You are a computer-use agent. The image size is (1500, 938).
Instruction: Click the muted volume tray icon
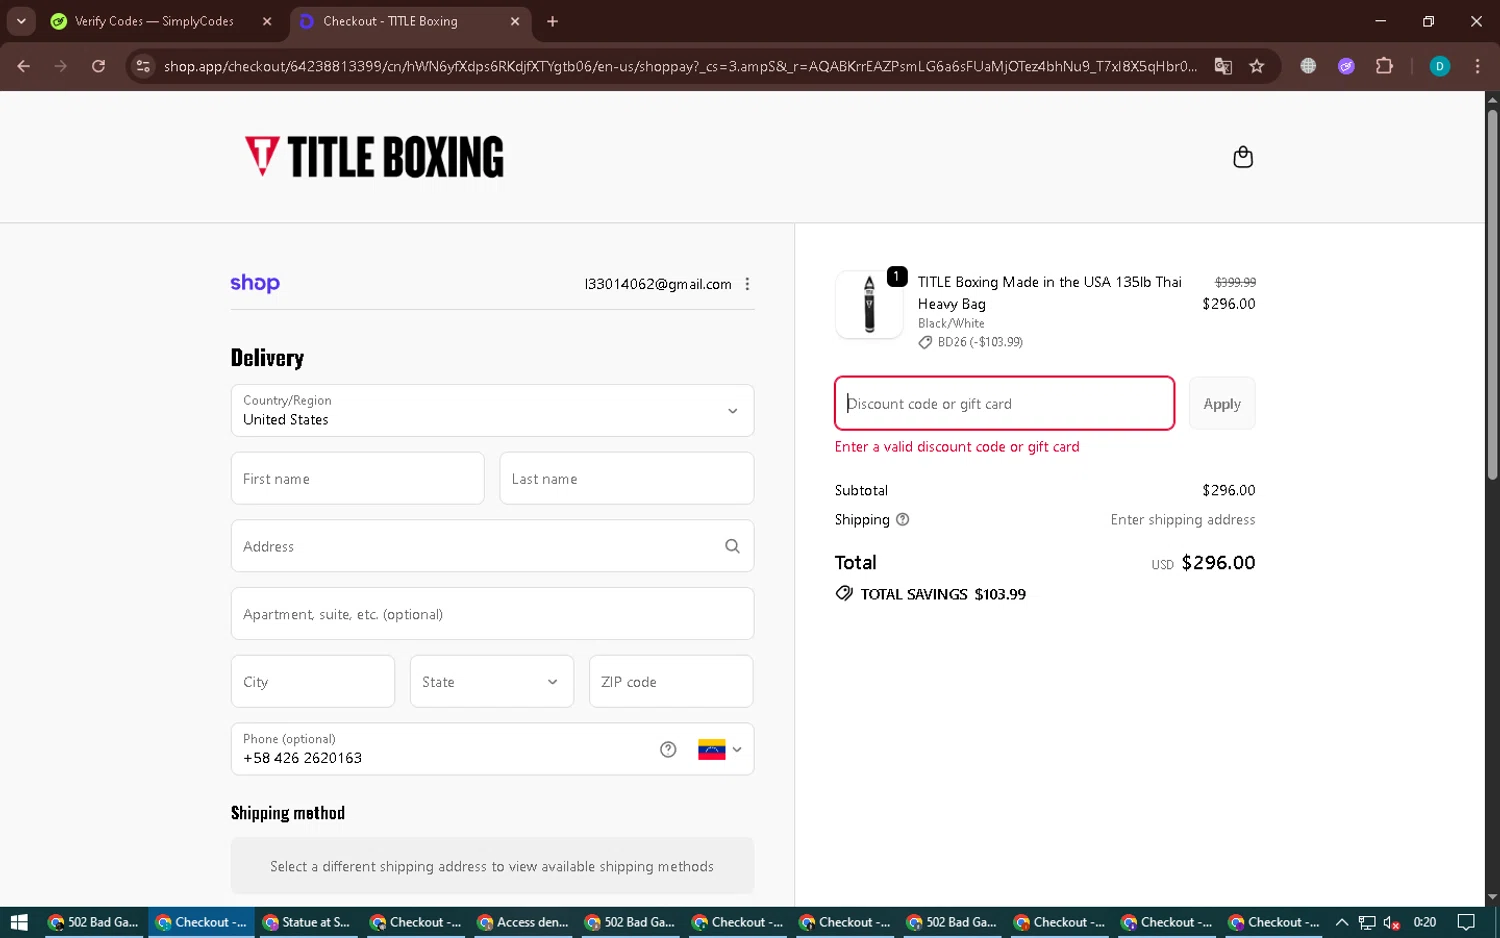1391,922
